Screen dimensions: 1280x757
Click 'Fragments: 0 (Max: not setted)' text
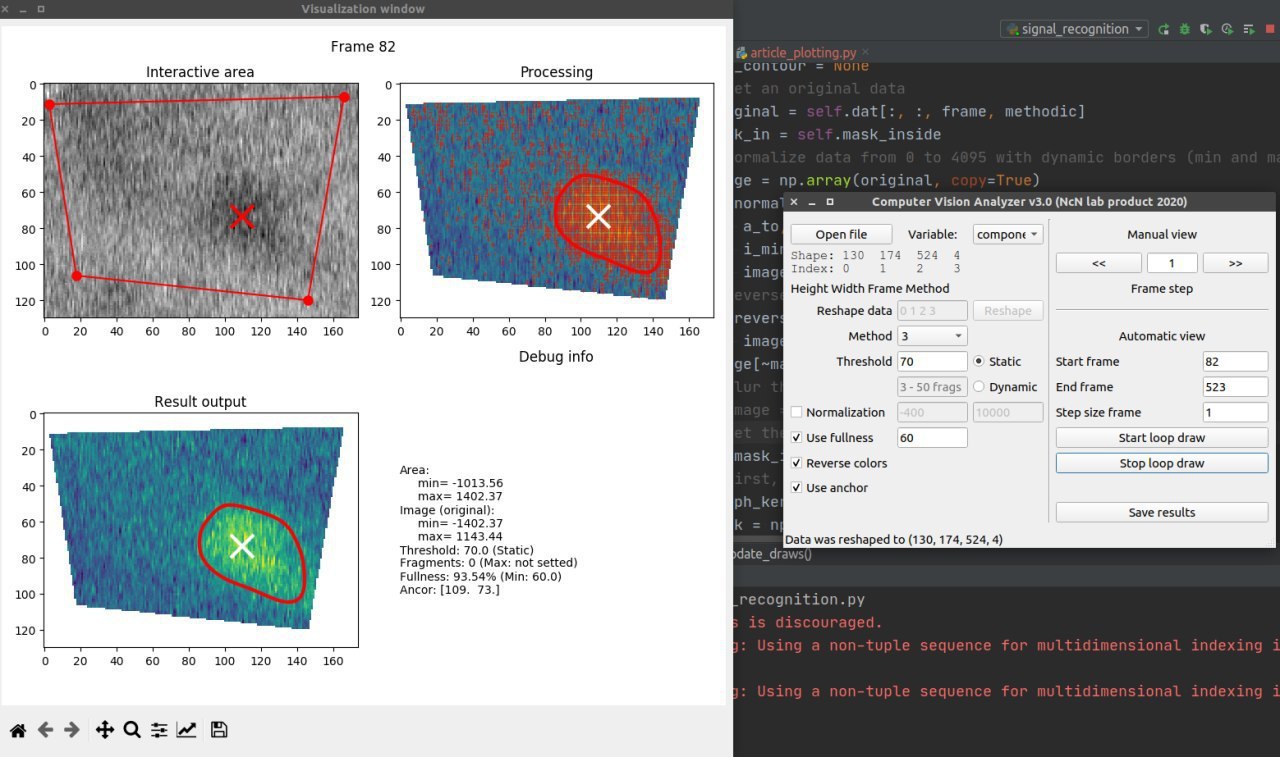coord(488,563)
